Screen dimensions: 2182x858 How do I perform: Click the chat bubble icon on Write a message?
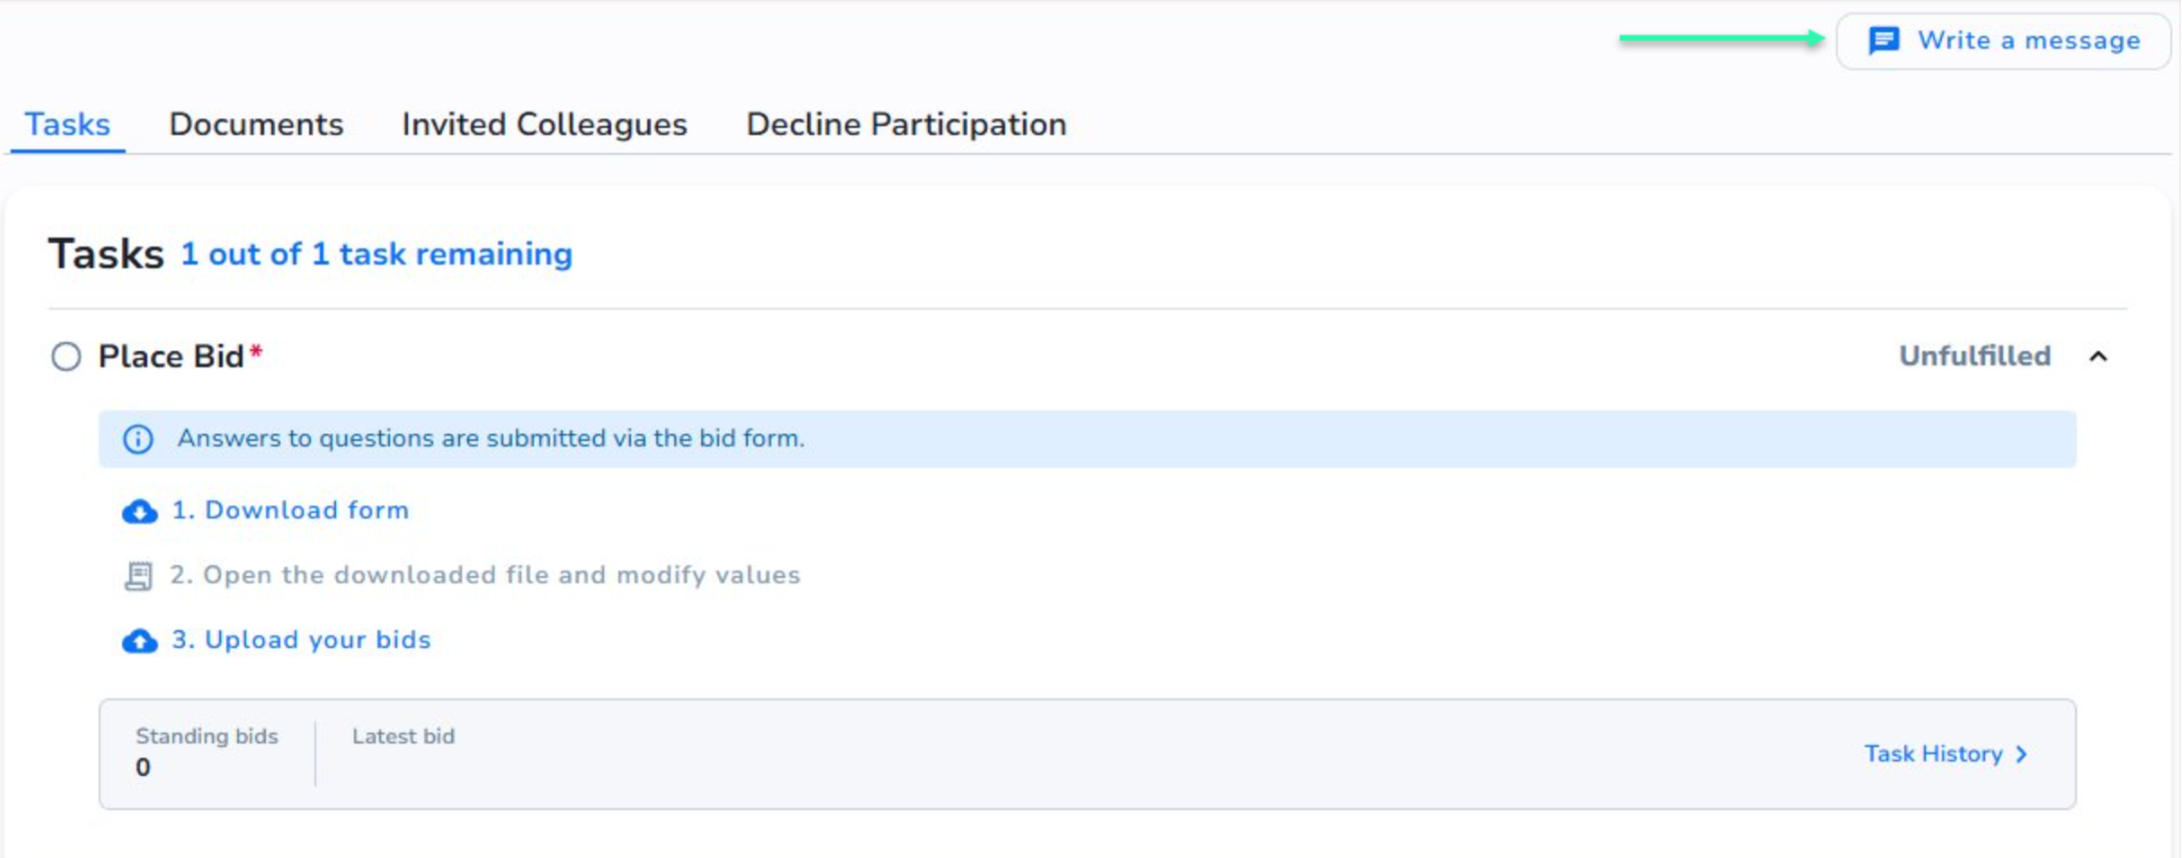pyautogui.click(x=1884, y=41)
